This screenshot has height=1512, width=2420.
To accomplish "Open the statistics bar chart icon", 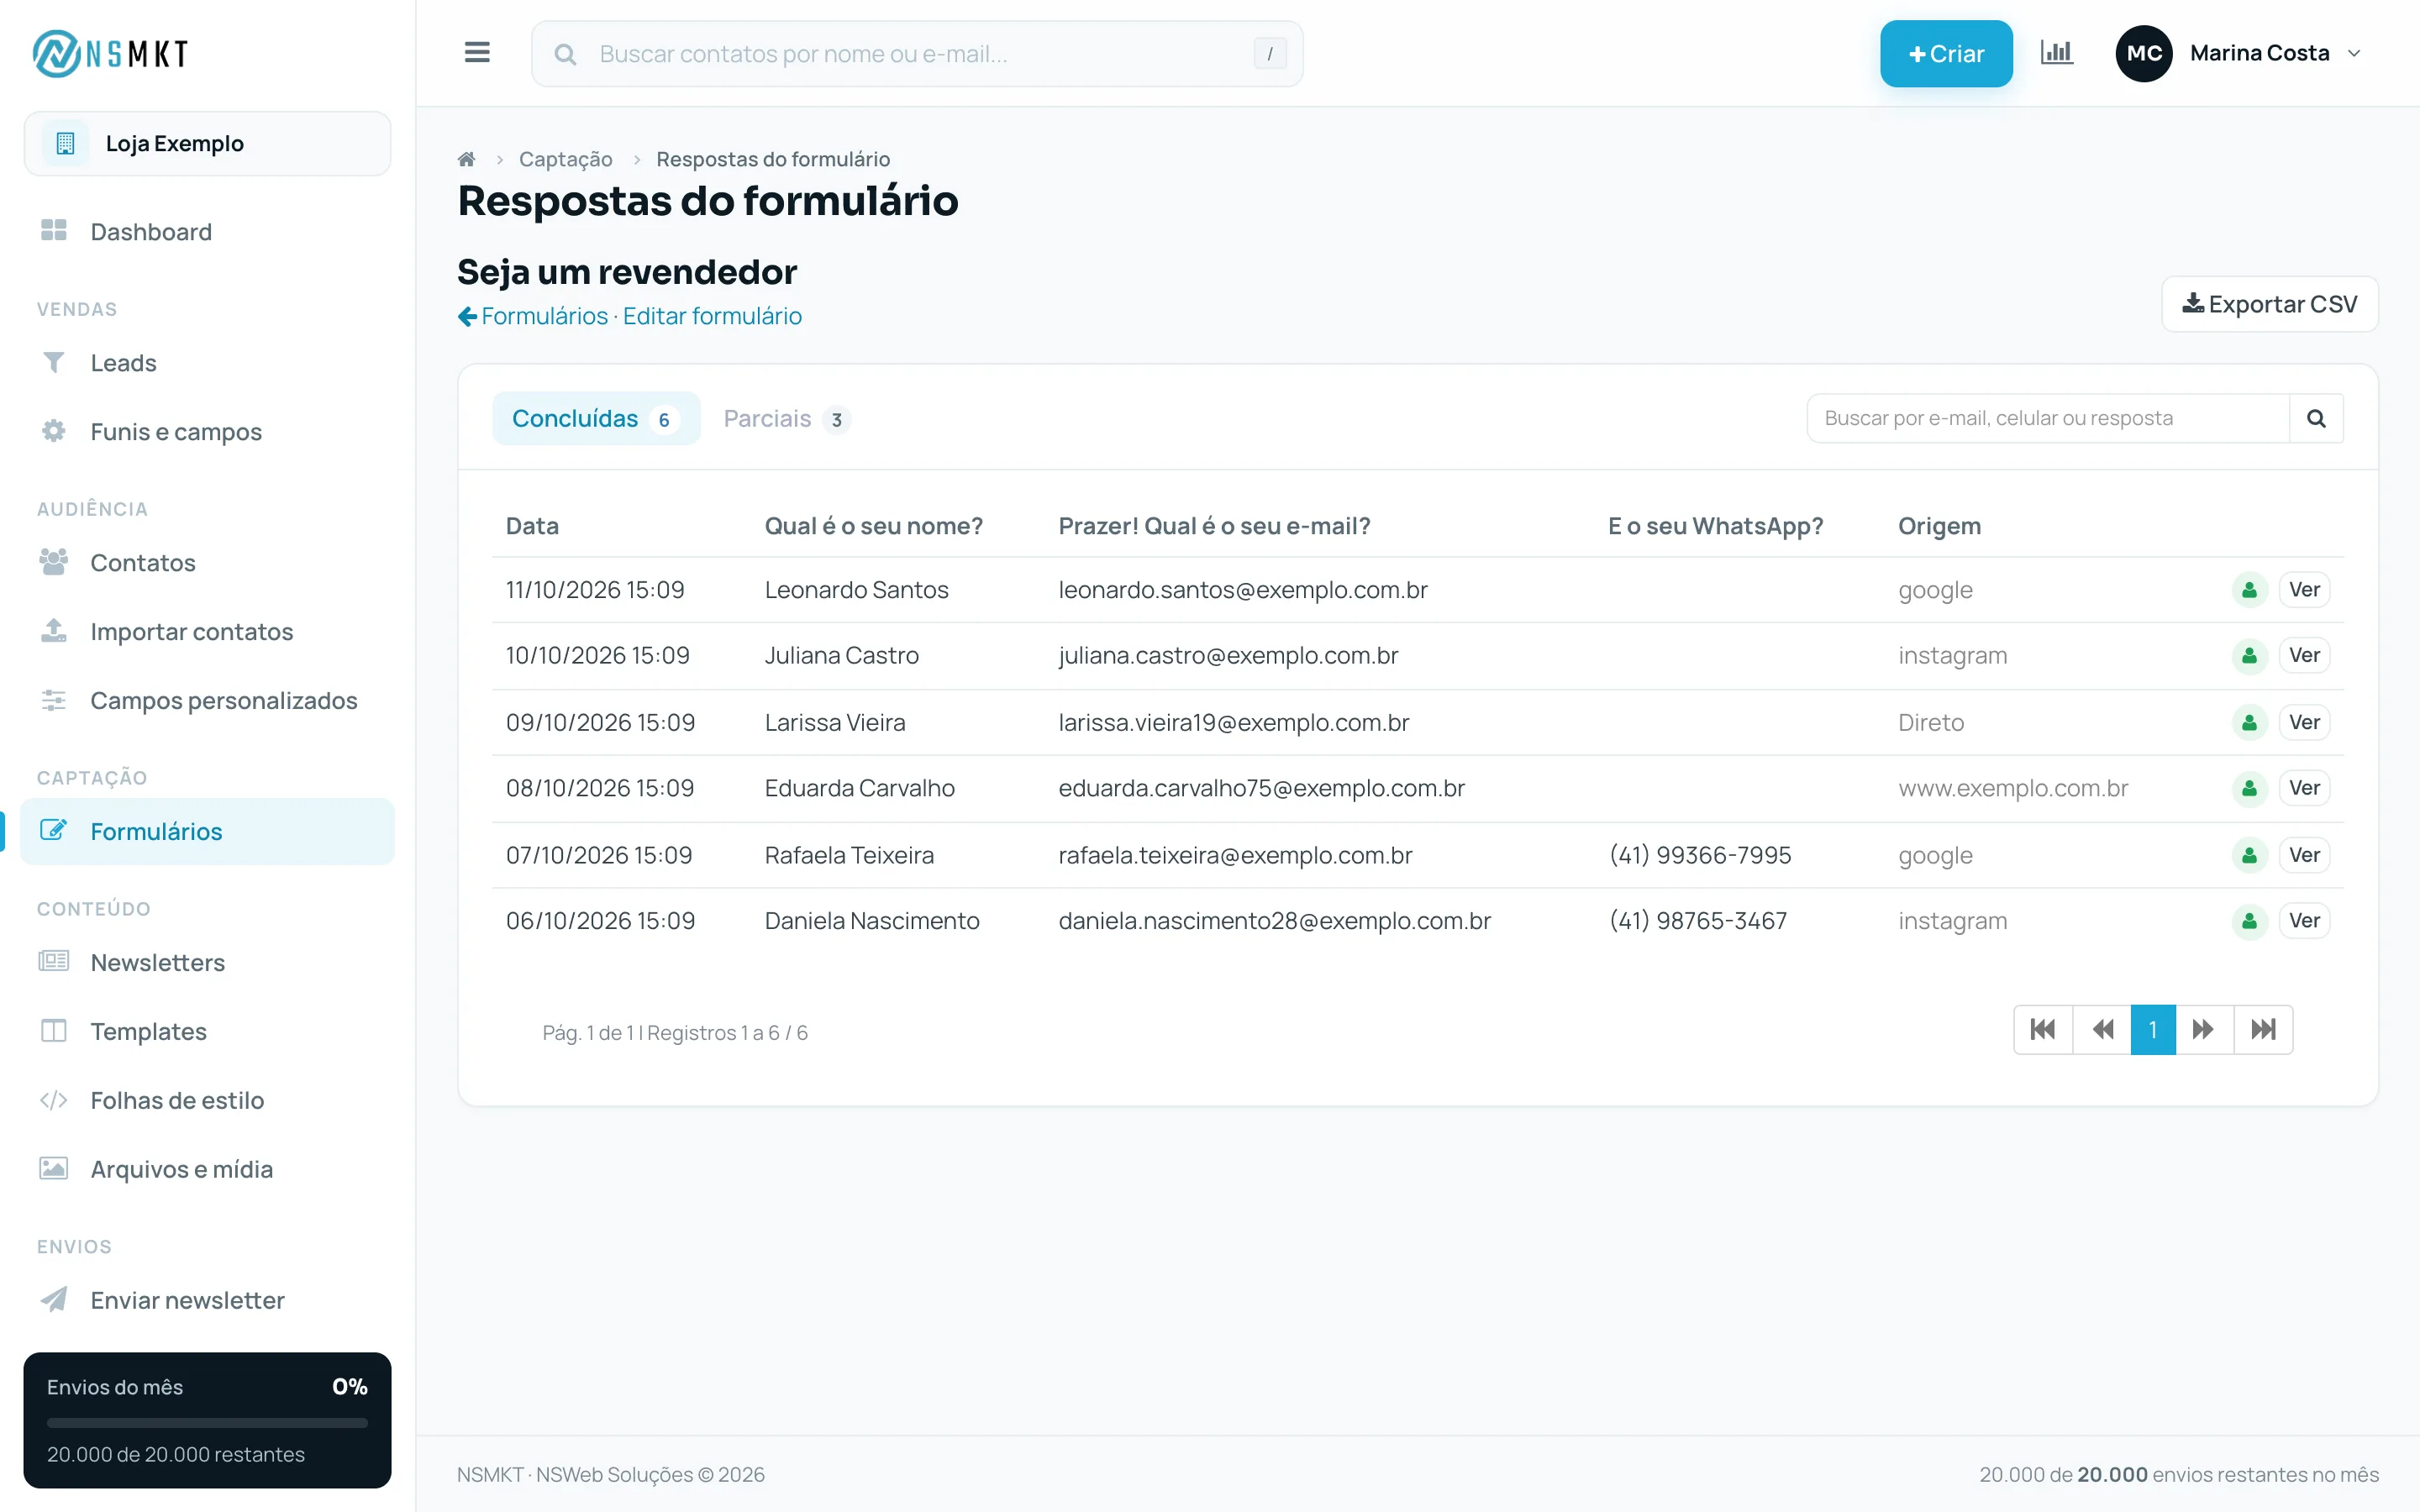I will pyautogui.click(x=2056, y=53).
